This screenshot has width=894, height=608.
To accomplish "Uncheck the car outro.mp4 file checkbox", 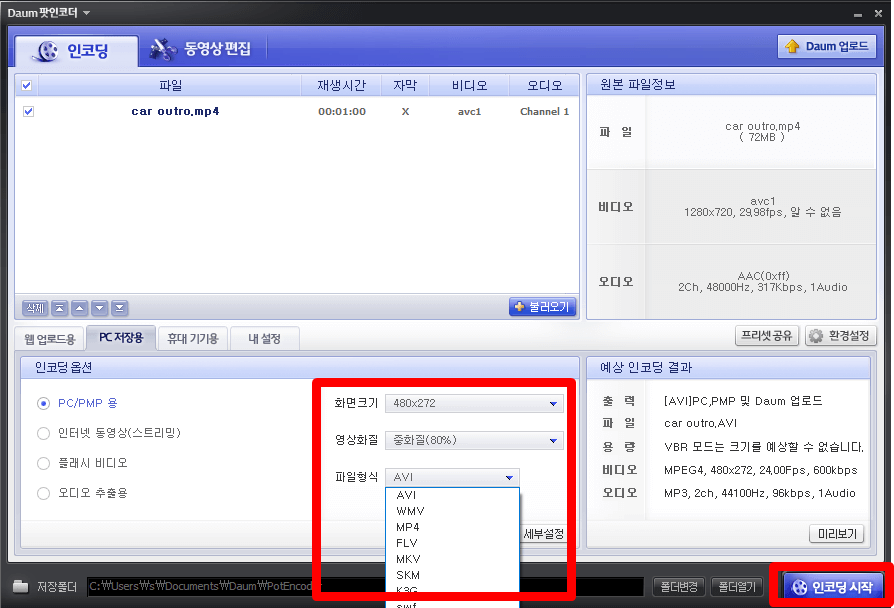I will coord(29,111).
